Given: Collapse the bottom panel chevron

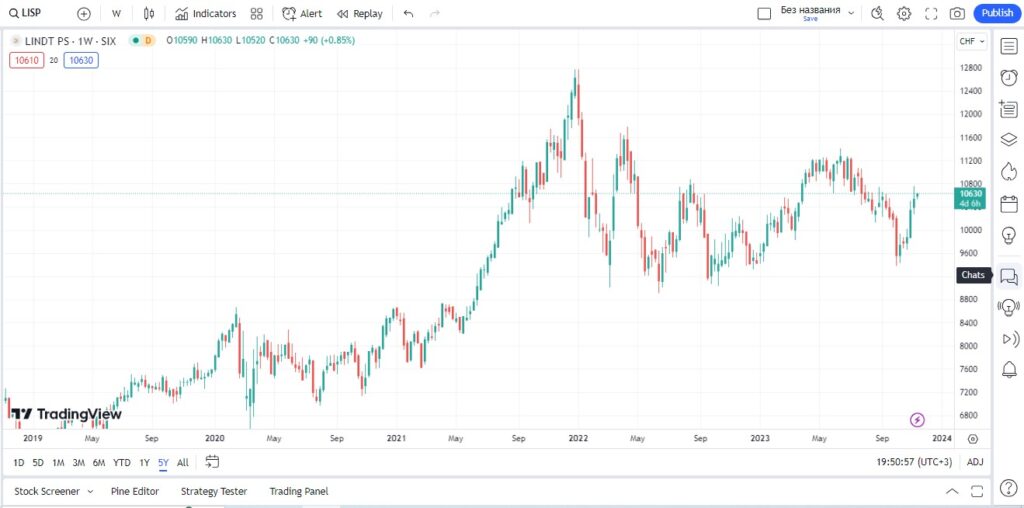Looking at the screenshot, I should (951, 491).
